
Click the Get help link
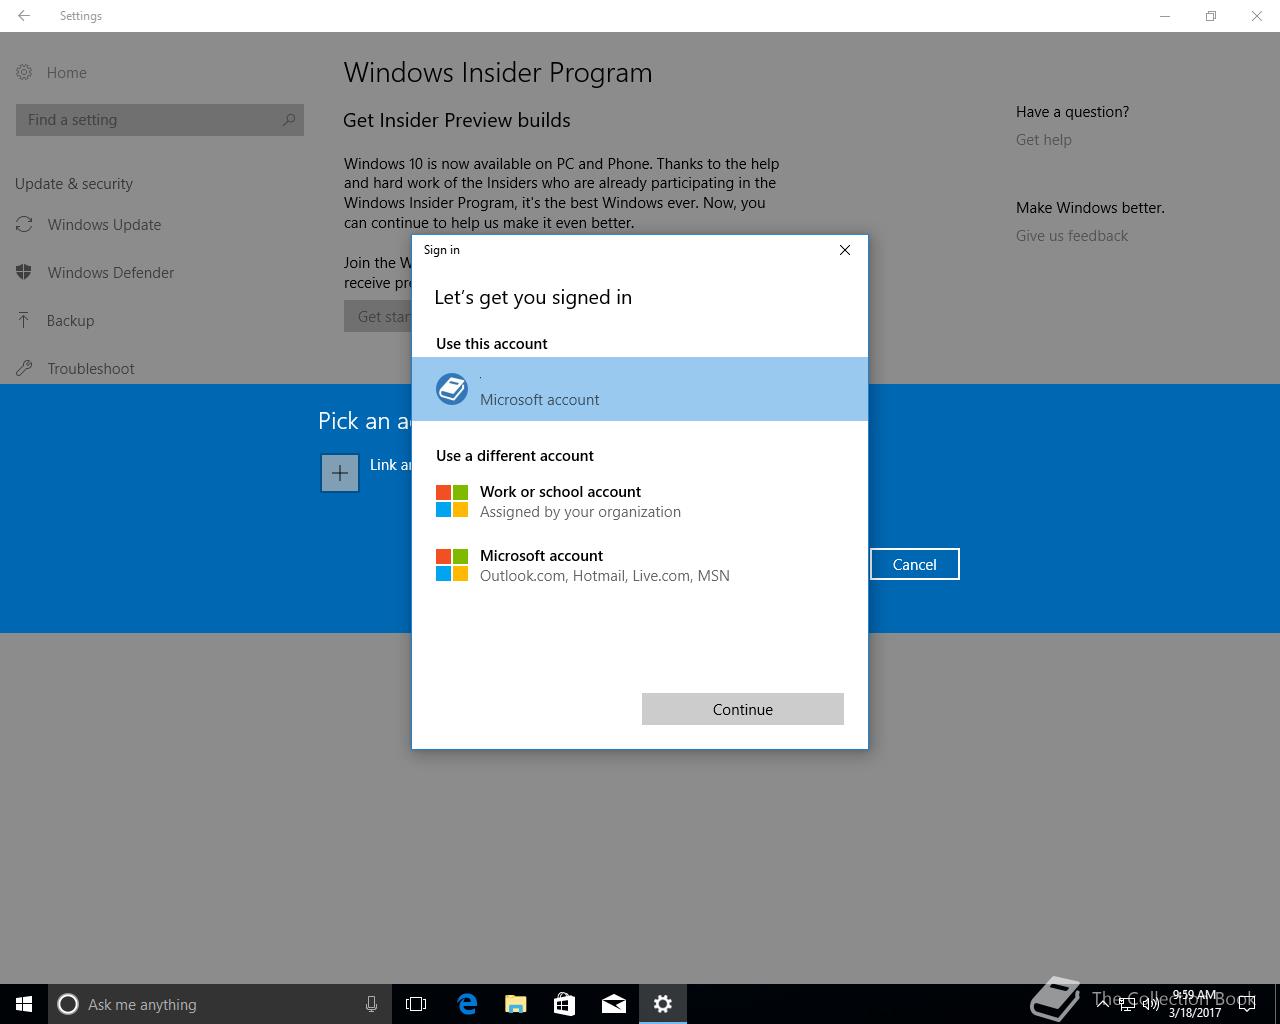[1043, 140]
